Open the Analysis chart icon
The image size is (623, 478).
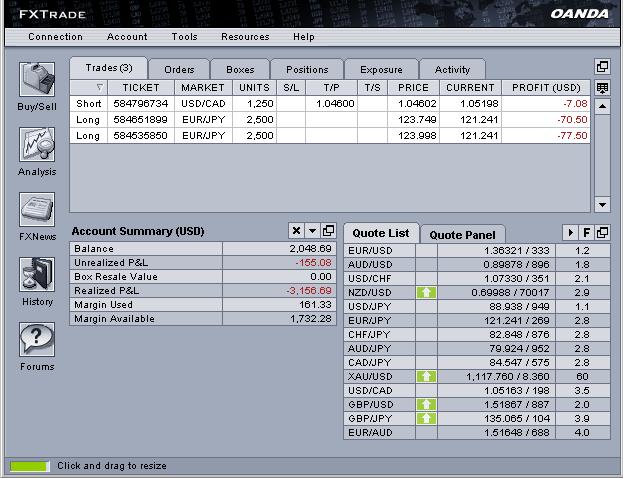37,144
